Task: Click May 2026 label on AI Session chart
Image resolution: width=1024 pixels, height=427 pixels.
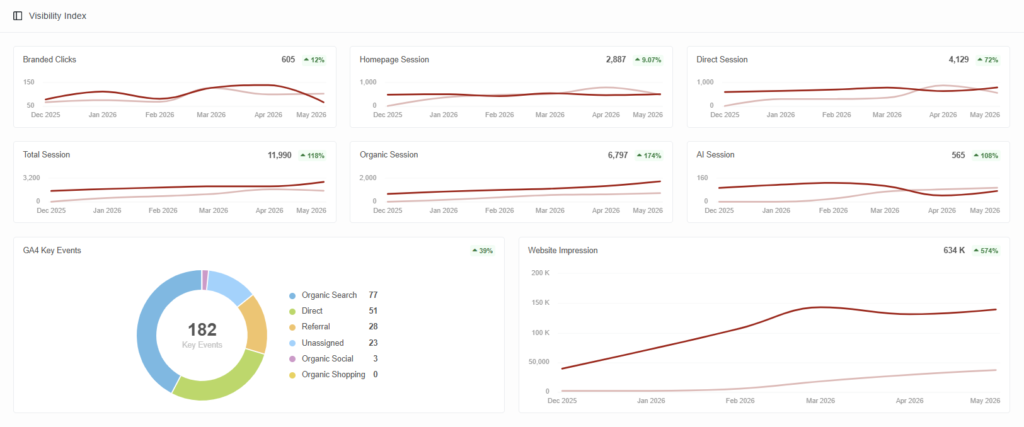Action: pos(985,210)
